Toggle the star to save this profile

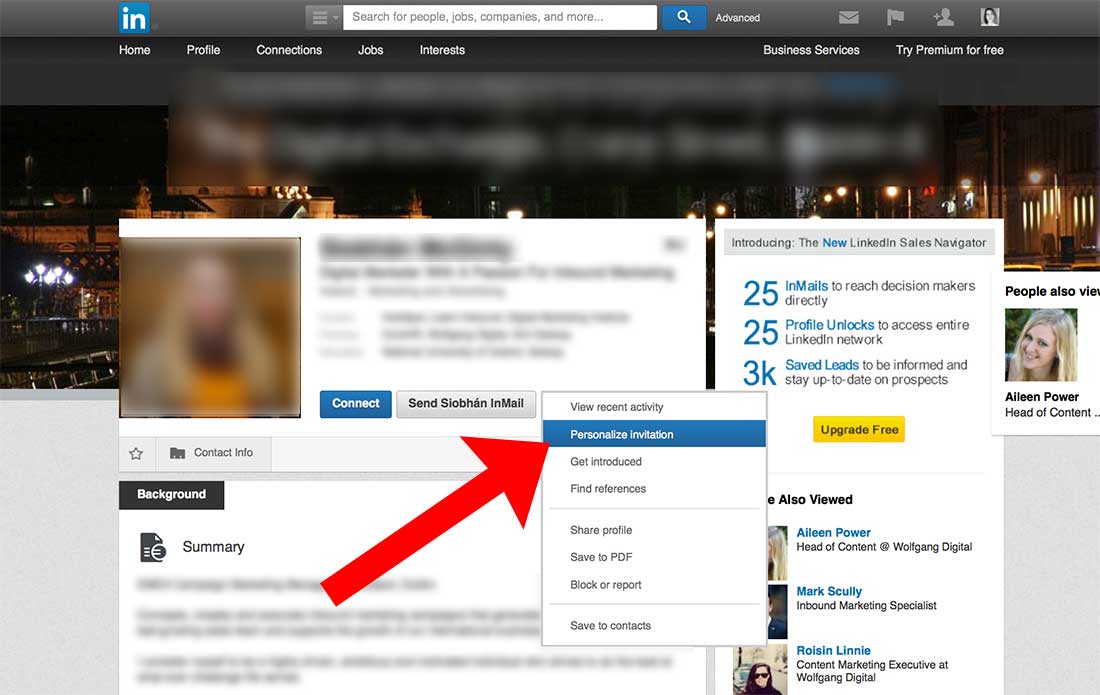click(136, 452)
